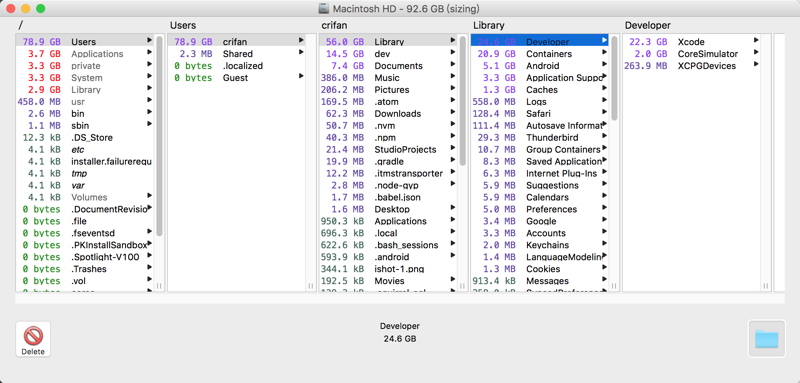Expand the Android folder arrow in Library column

[605, 64]
